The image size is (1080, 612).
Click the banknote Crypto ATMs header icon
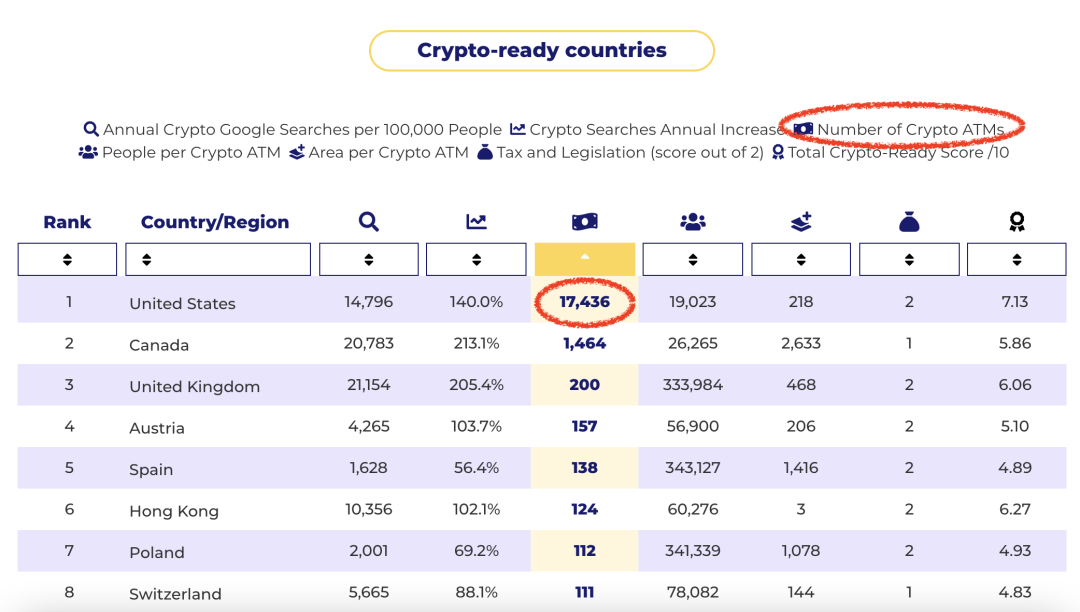point(585,222)
